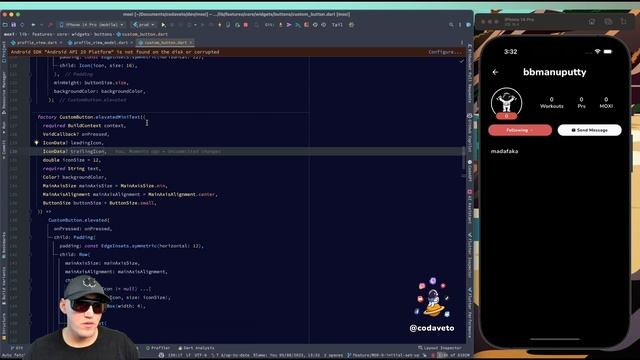Tap the profile avatar in simulator
640x360 pixels.
[507, 102]
